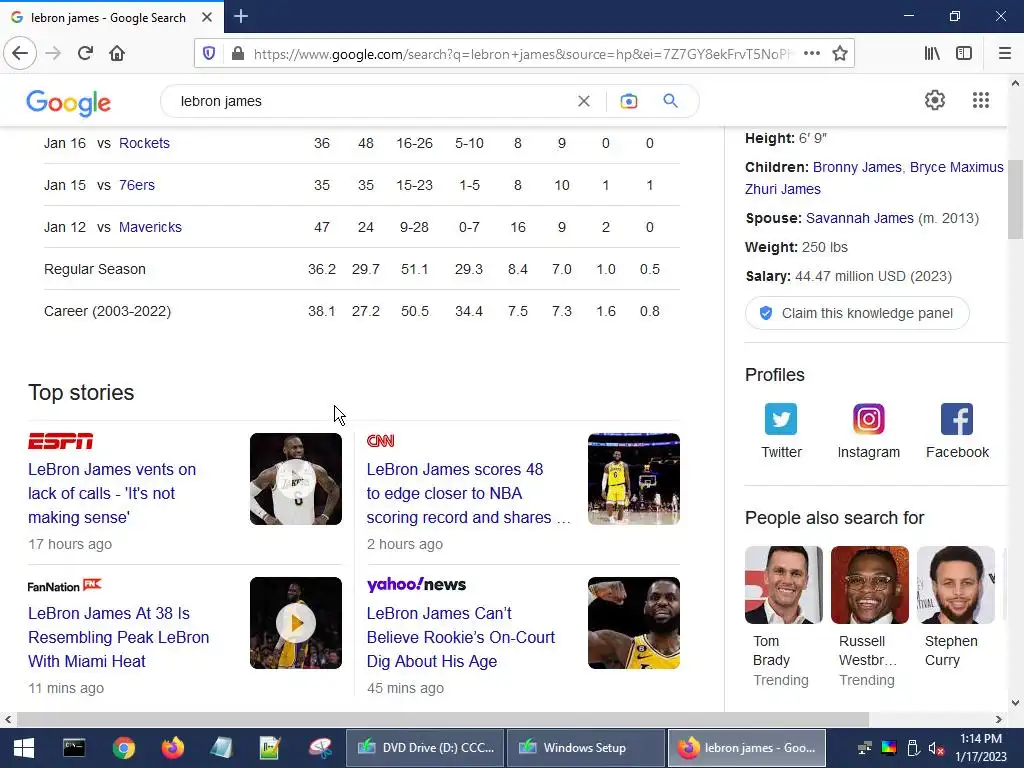Reload the current page
The height and width of the screenshot is (768, 1024).
click(x=85, y=53)
